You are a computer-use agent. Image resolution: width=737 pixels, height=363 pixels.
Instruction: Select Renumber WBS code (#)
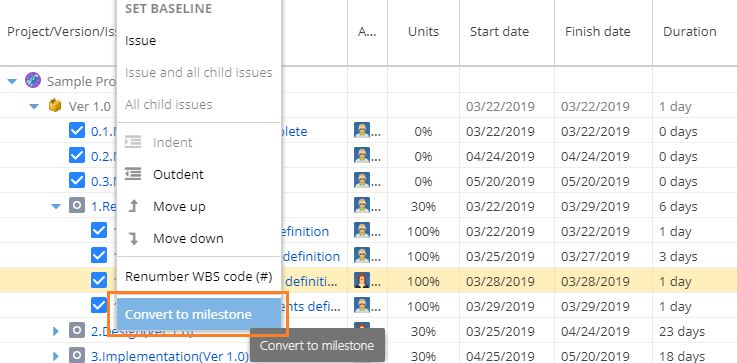[x=198, y=276]
